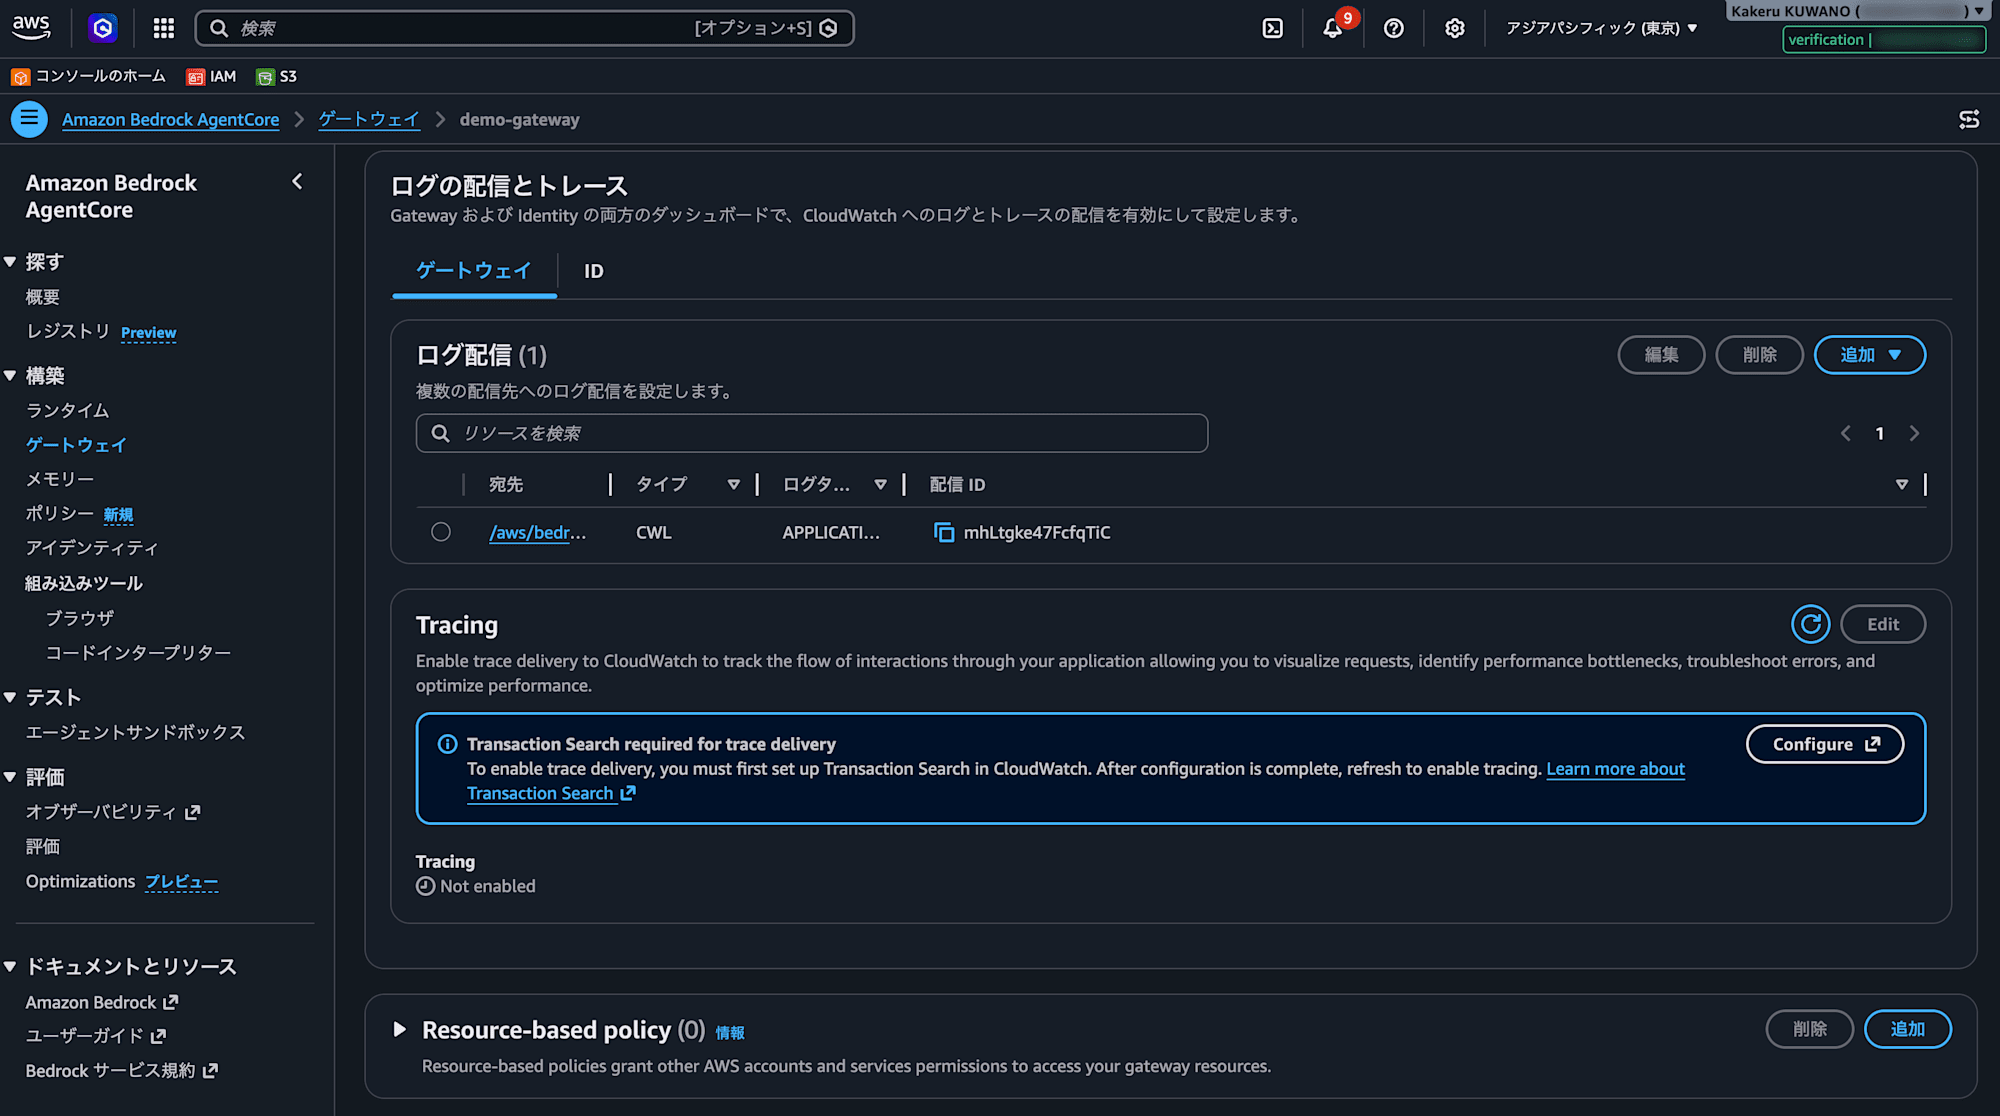Open the S3 bookmark shortcut
This screenshot has width=2000, height=1116.
point(277,76)
